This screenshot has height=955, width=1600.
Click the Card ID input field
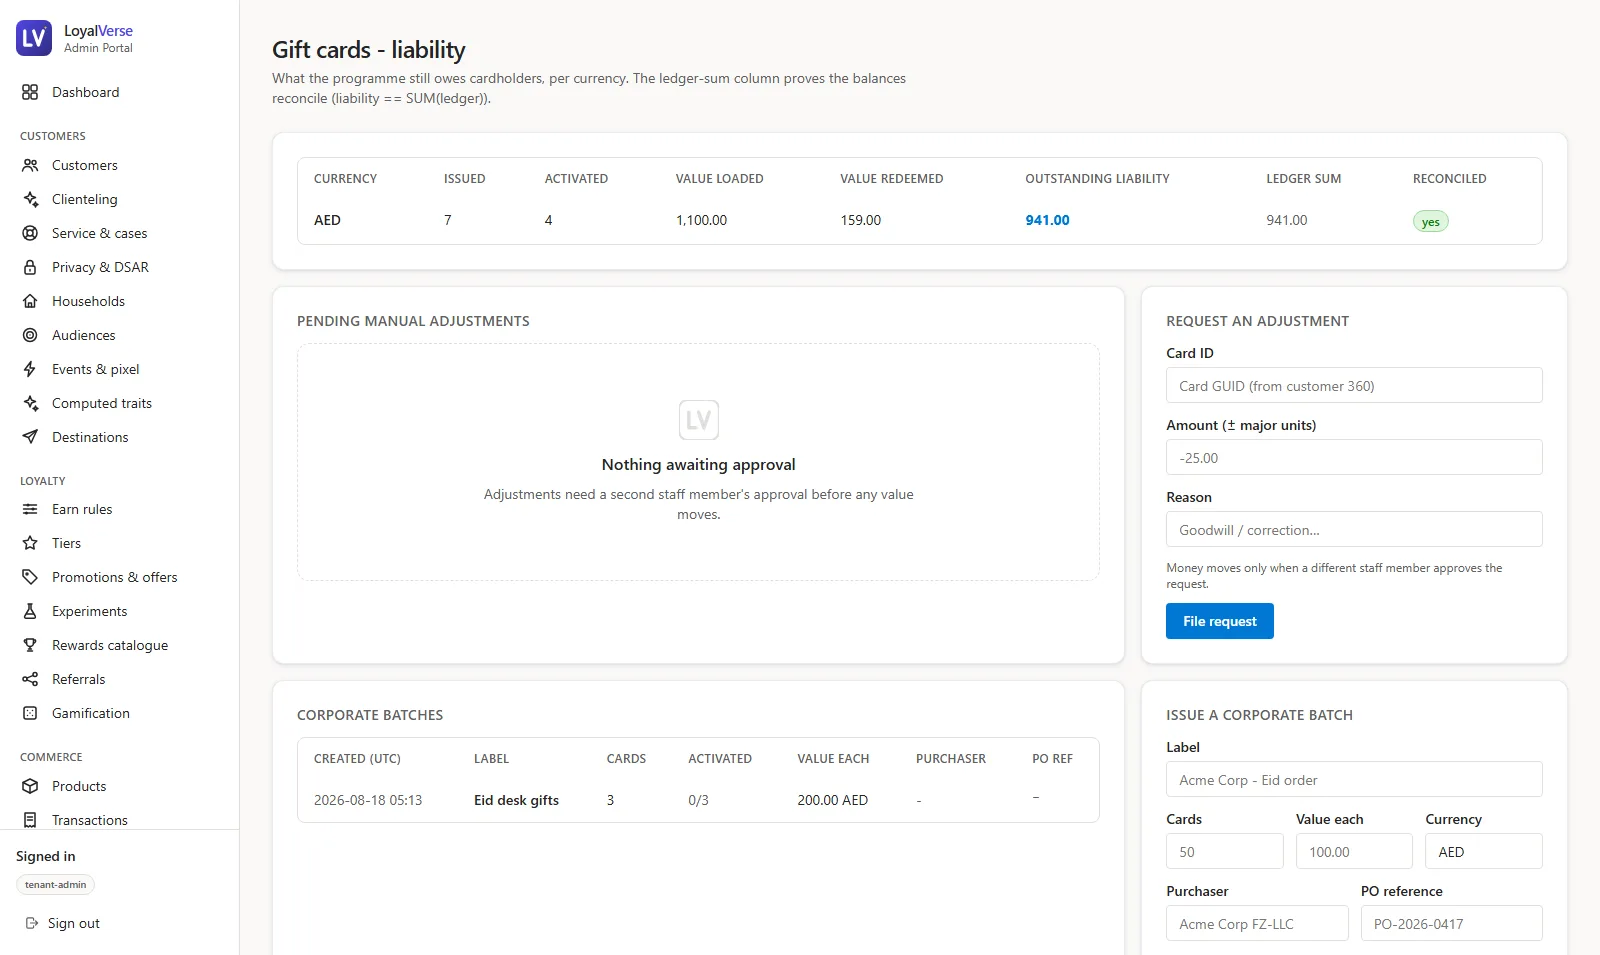tap(1354, 385)
